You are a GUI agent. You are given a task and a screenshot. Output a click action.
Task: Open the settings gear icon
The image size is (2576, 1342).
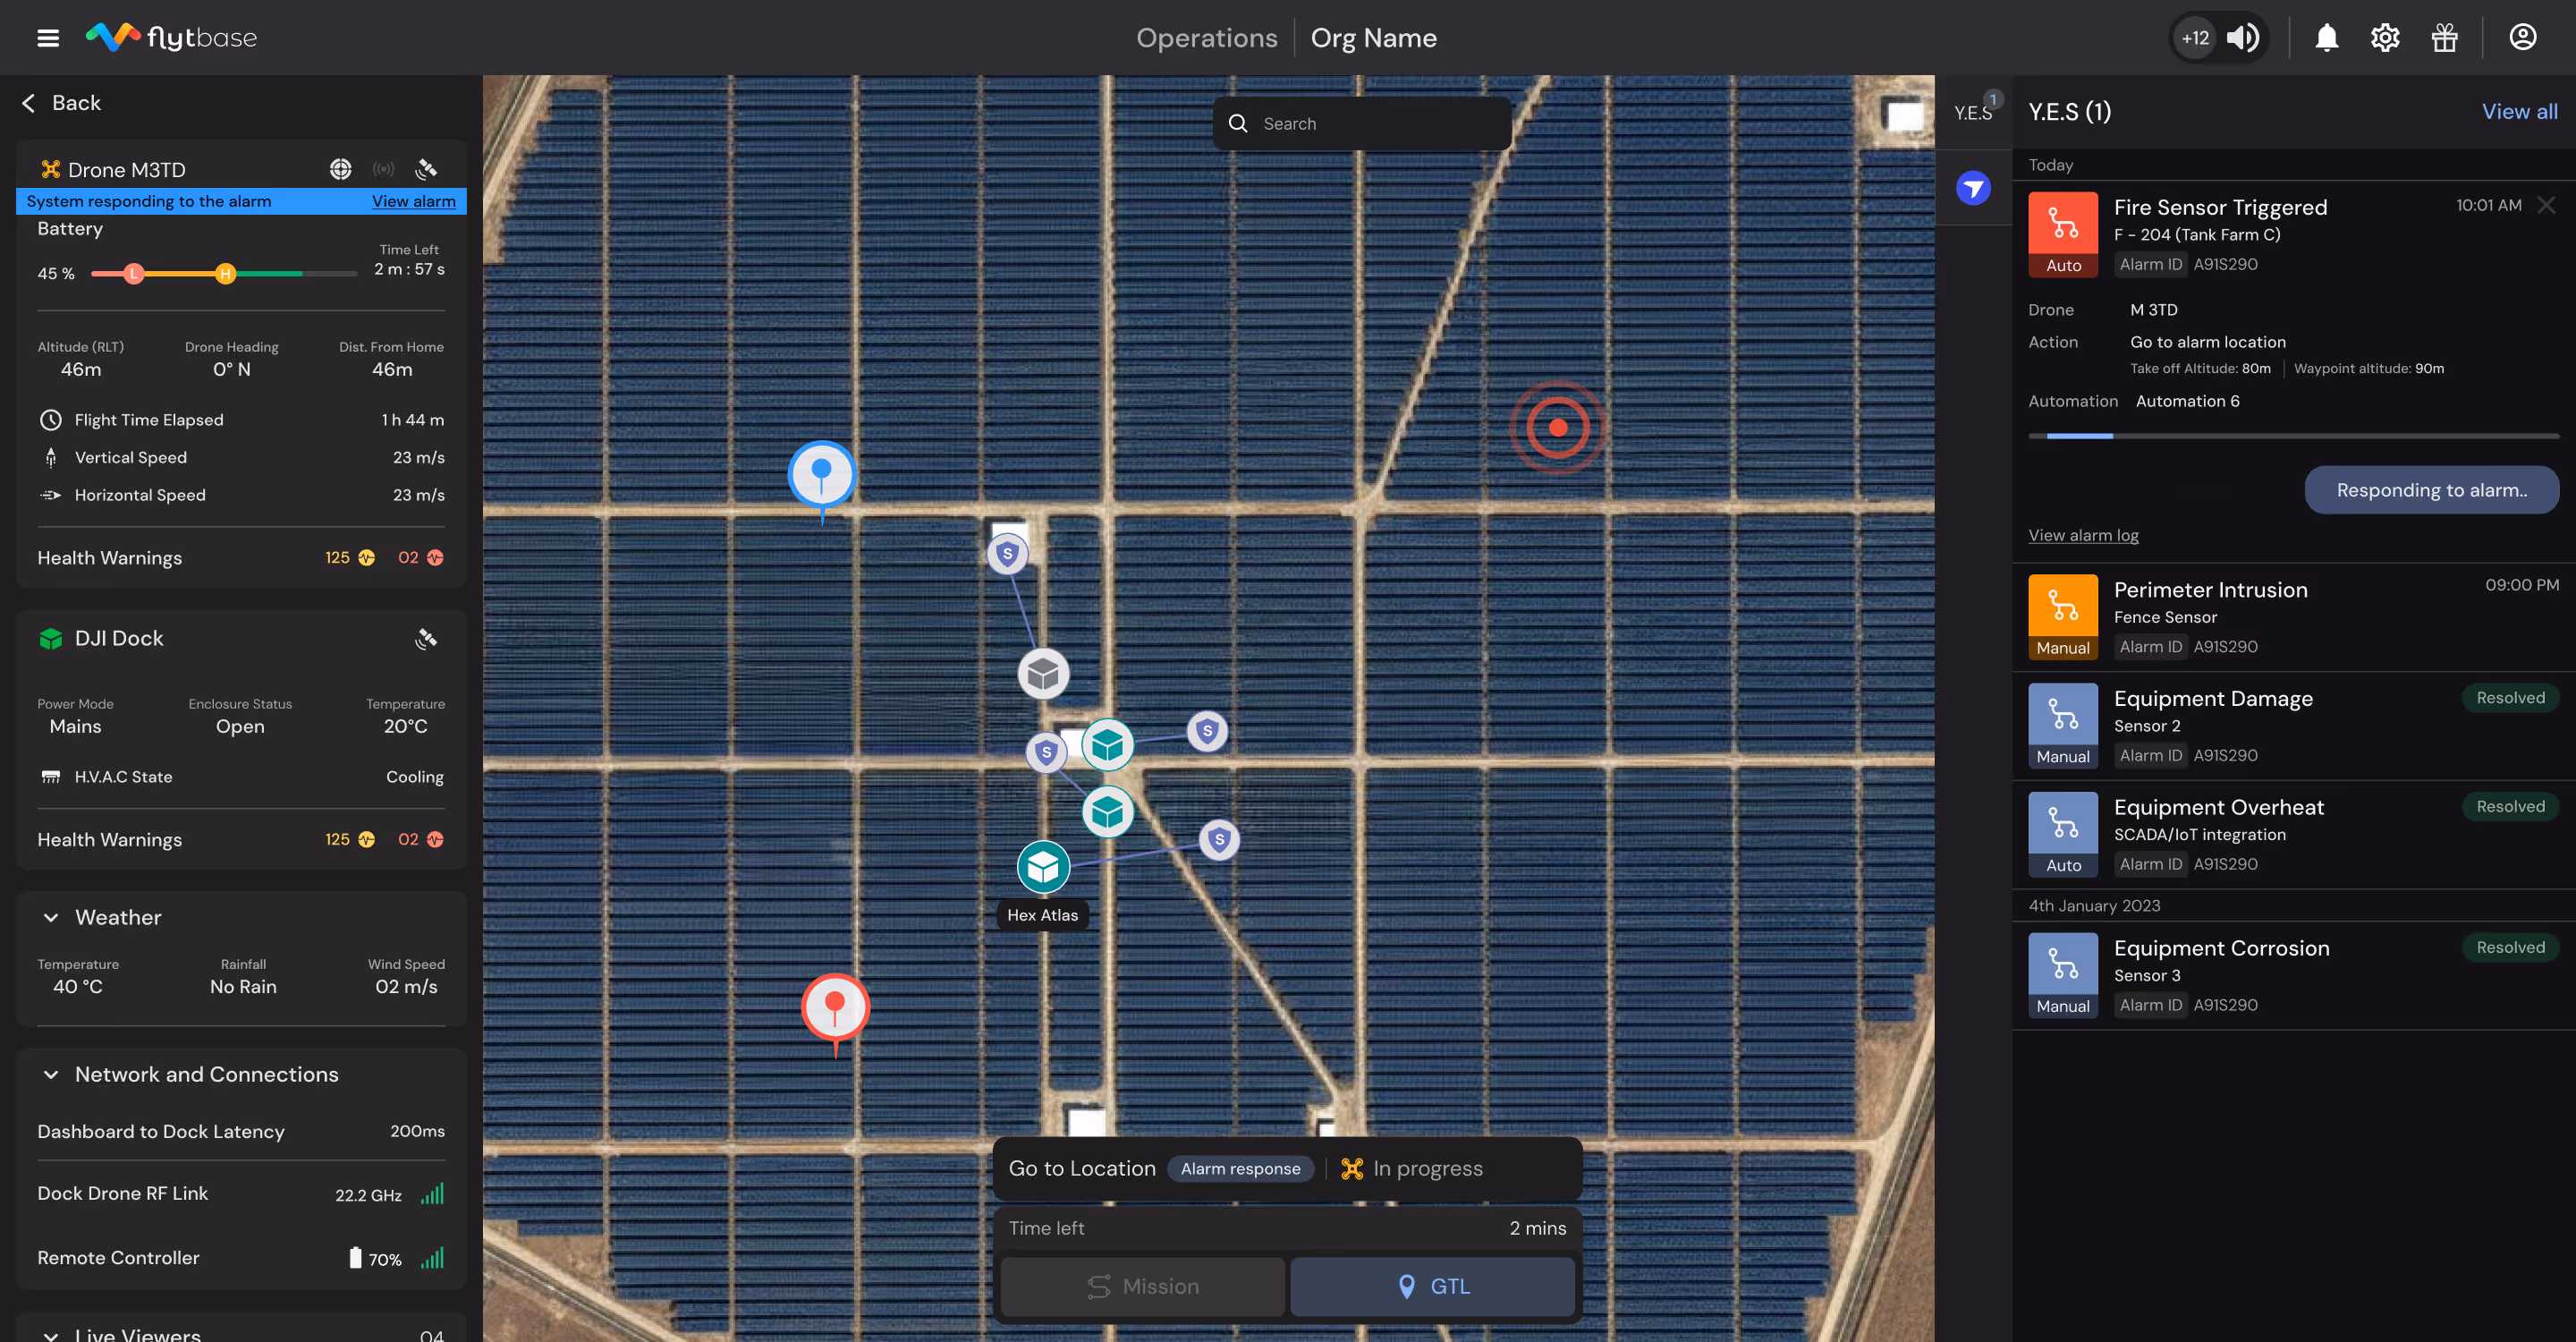pos(2385,38)
